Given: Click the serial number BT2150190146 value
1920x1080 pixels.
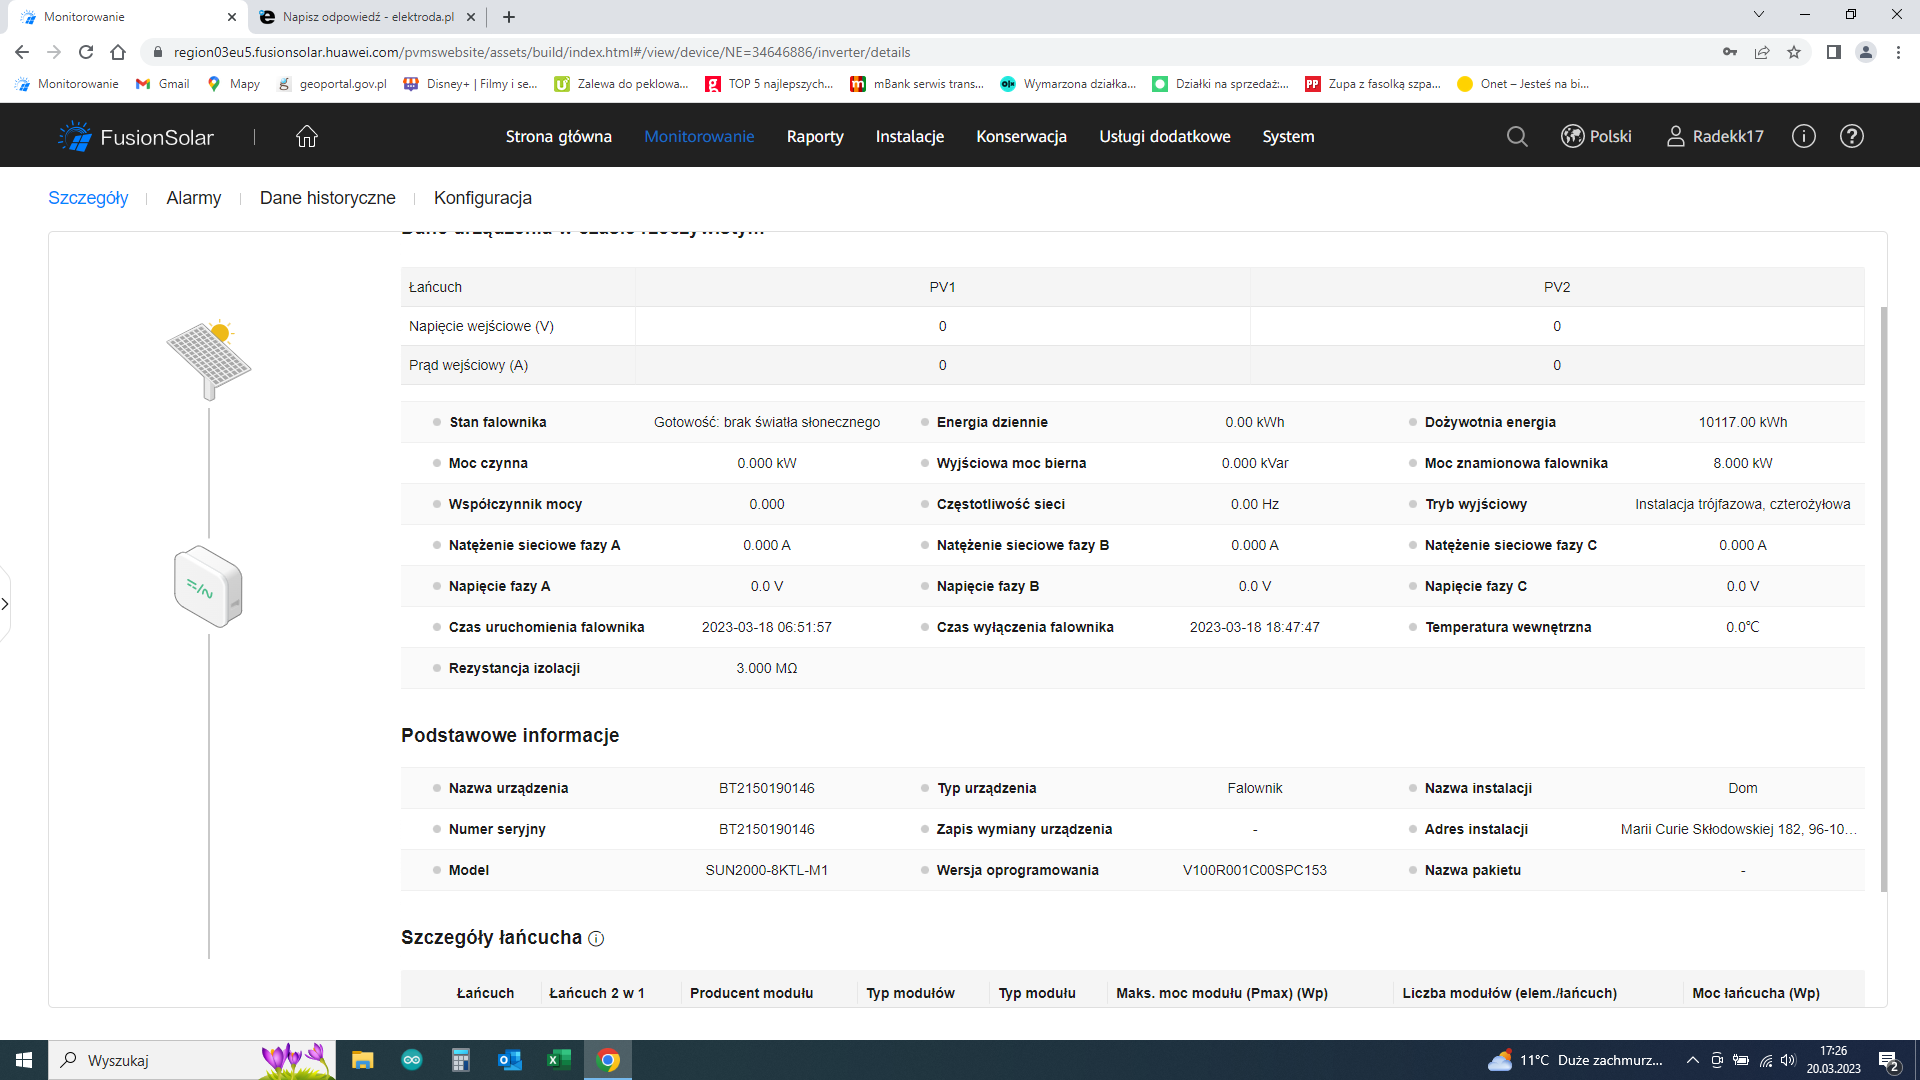Looking at the screenshot, I should [x=767, y=829].
